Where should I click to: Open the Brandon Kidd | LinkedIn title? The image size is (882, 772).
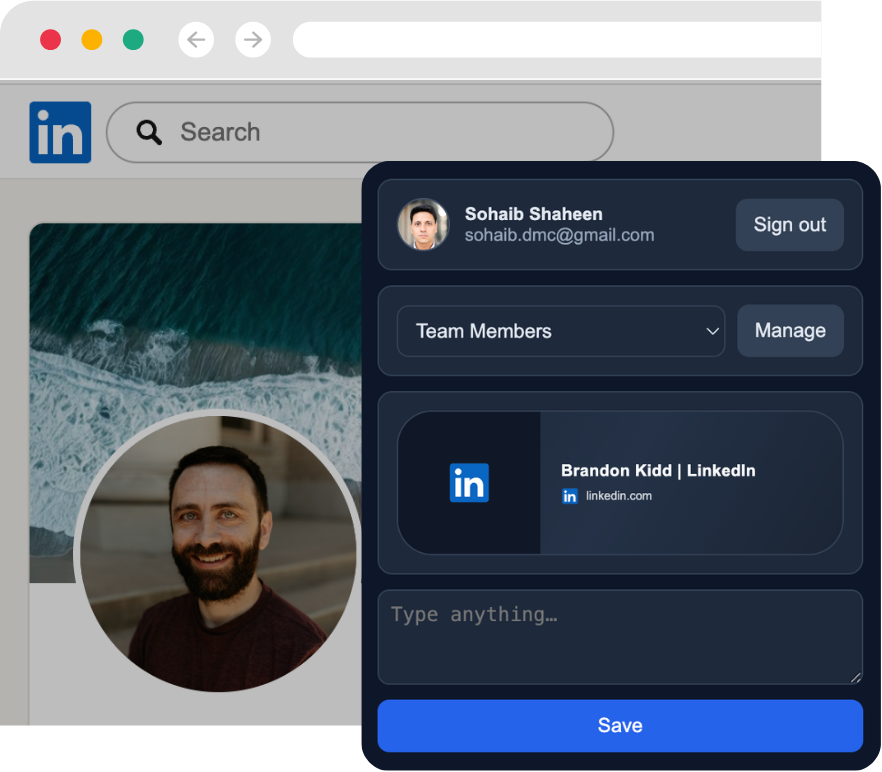[658, 470]
